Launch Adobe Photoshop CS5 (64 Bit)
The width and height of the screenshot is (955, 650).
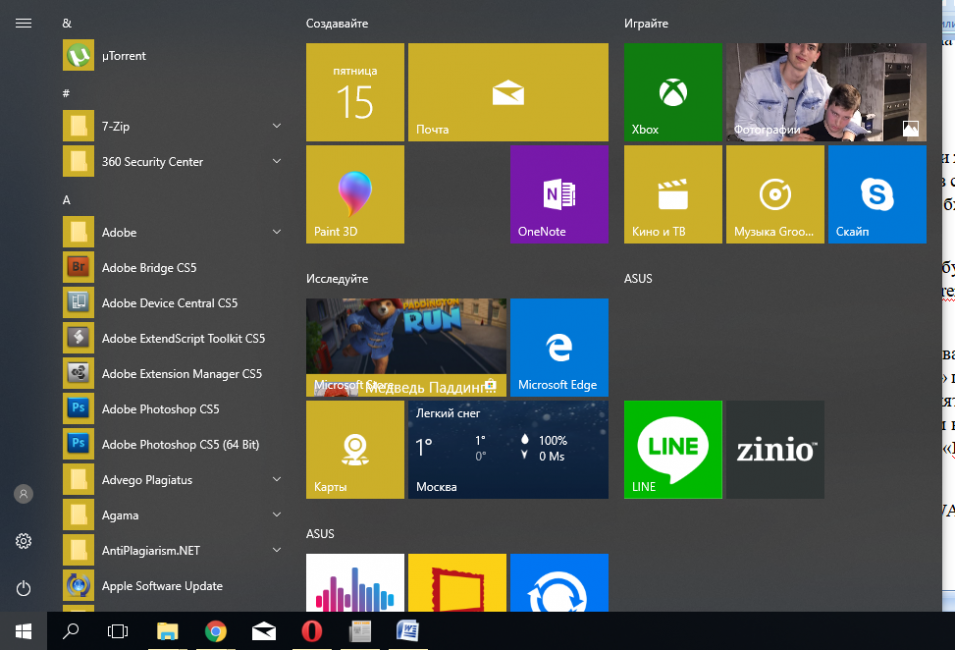(172, 444)
